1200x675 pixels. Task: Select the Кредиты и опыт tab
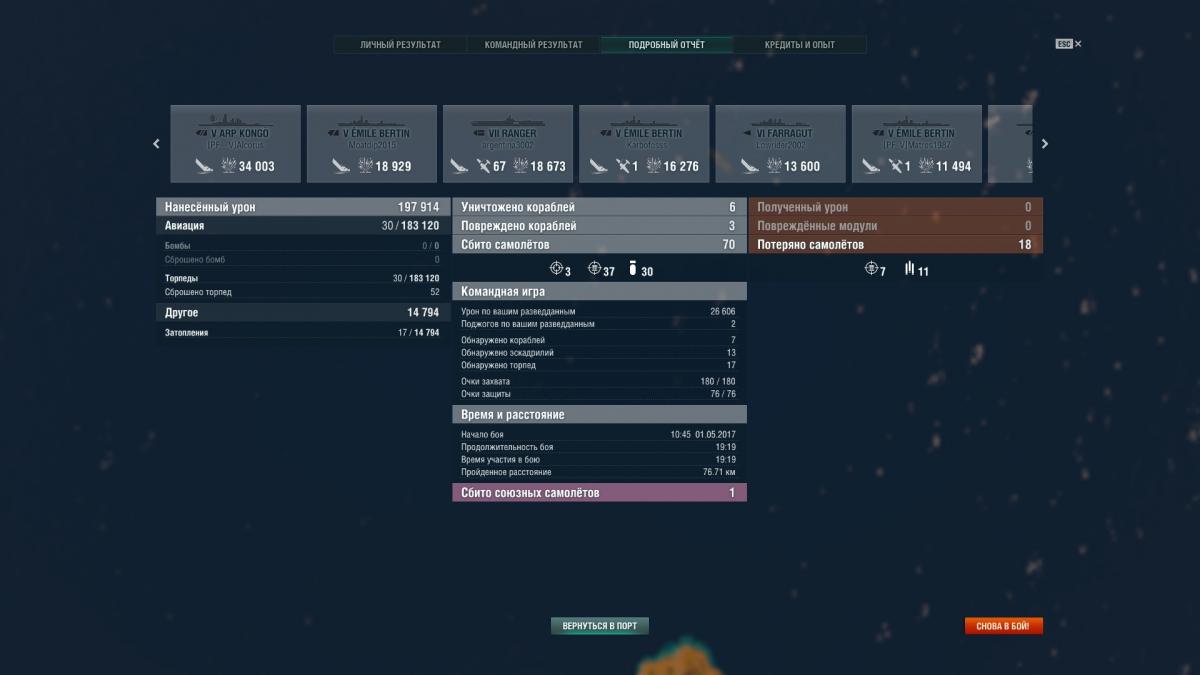coord(799,45)
